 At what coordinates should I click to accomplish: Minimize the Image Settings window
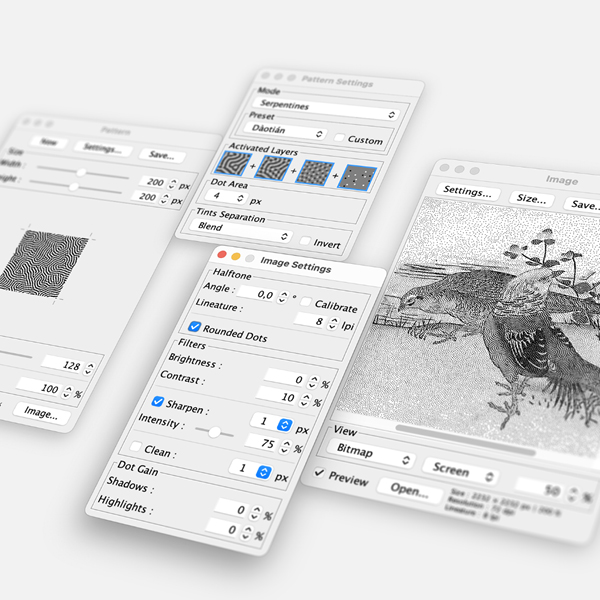point(236,257)
